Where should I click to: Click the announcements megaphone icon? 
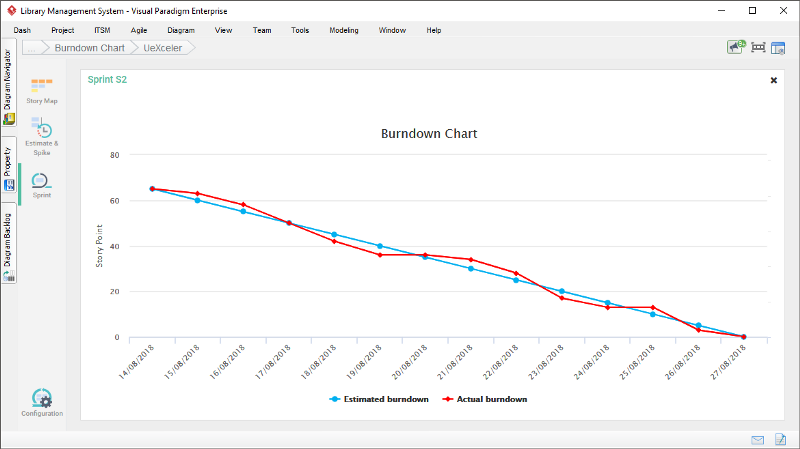[x=736, y=47]
